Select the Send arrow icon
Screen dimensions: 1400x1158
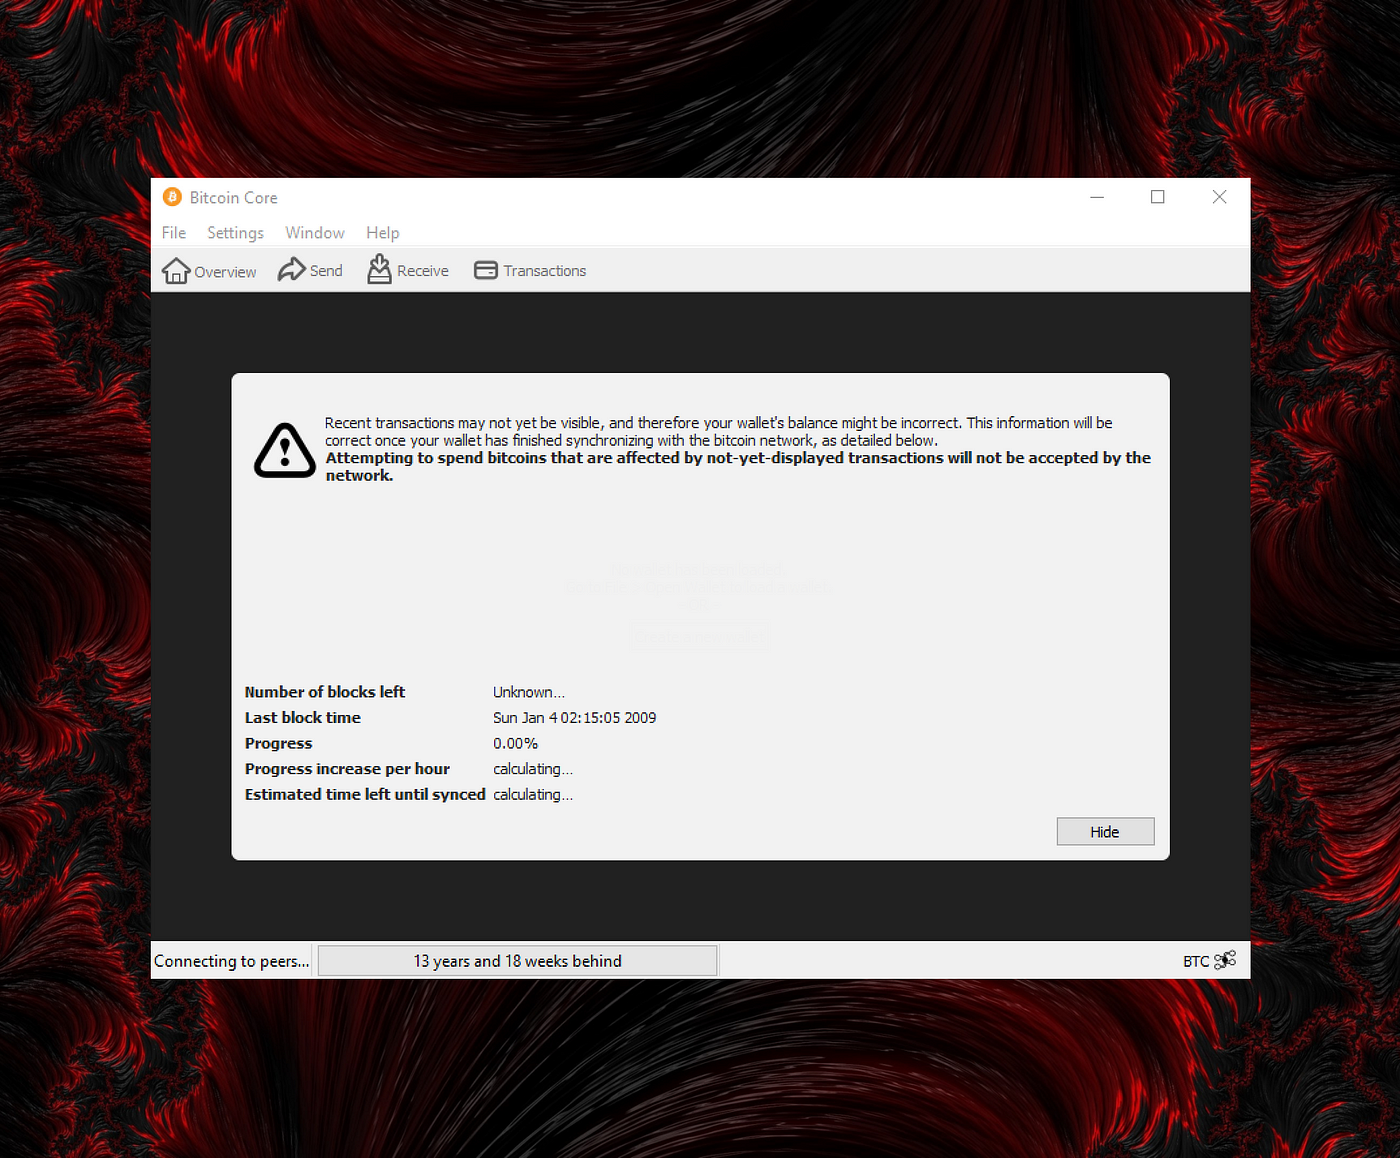pyautogui.click(x=291, y=270)
